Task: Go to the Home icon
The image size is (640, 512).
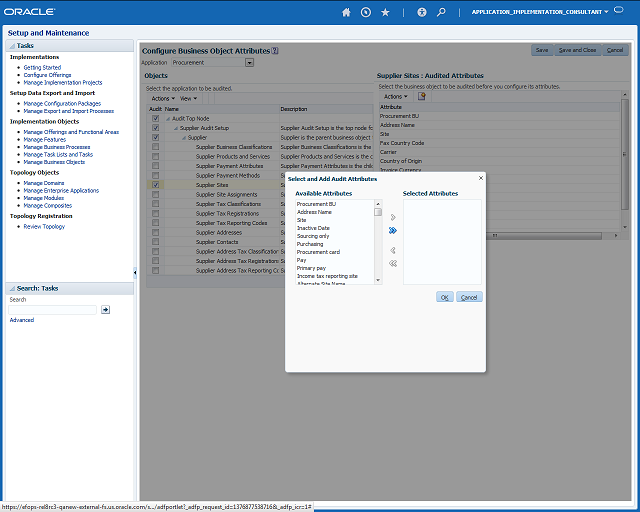Action: click(x=346, y=12)
